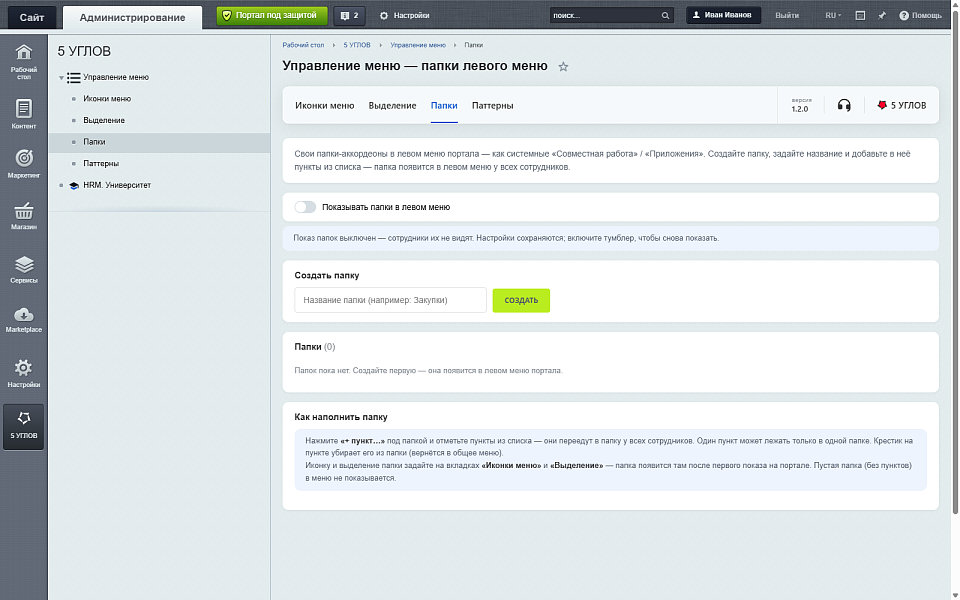The width and height of the screenshot is (960, 600).
Task: Click the Выйти logout link
Action: pos(787,15)
